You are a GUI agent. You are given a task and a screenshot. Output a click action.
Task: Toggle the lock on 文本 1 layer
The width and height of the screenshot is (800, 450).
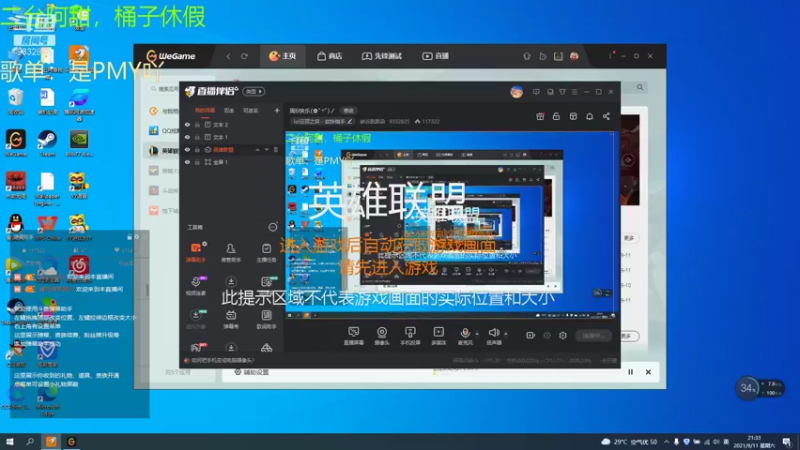197,137
